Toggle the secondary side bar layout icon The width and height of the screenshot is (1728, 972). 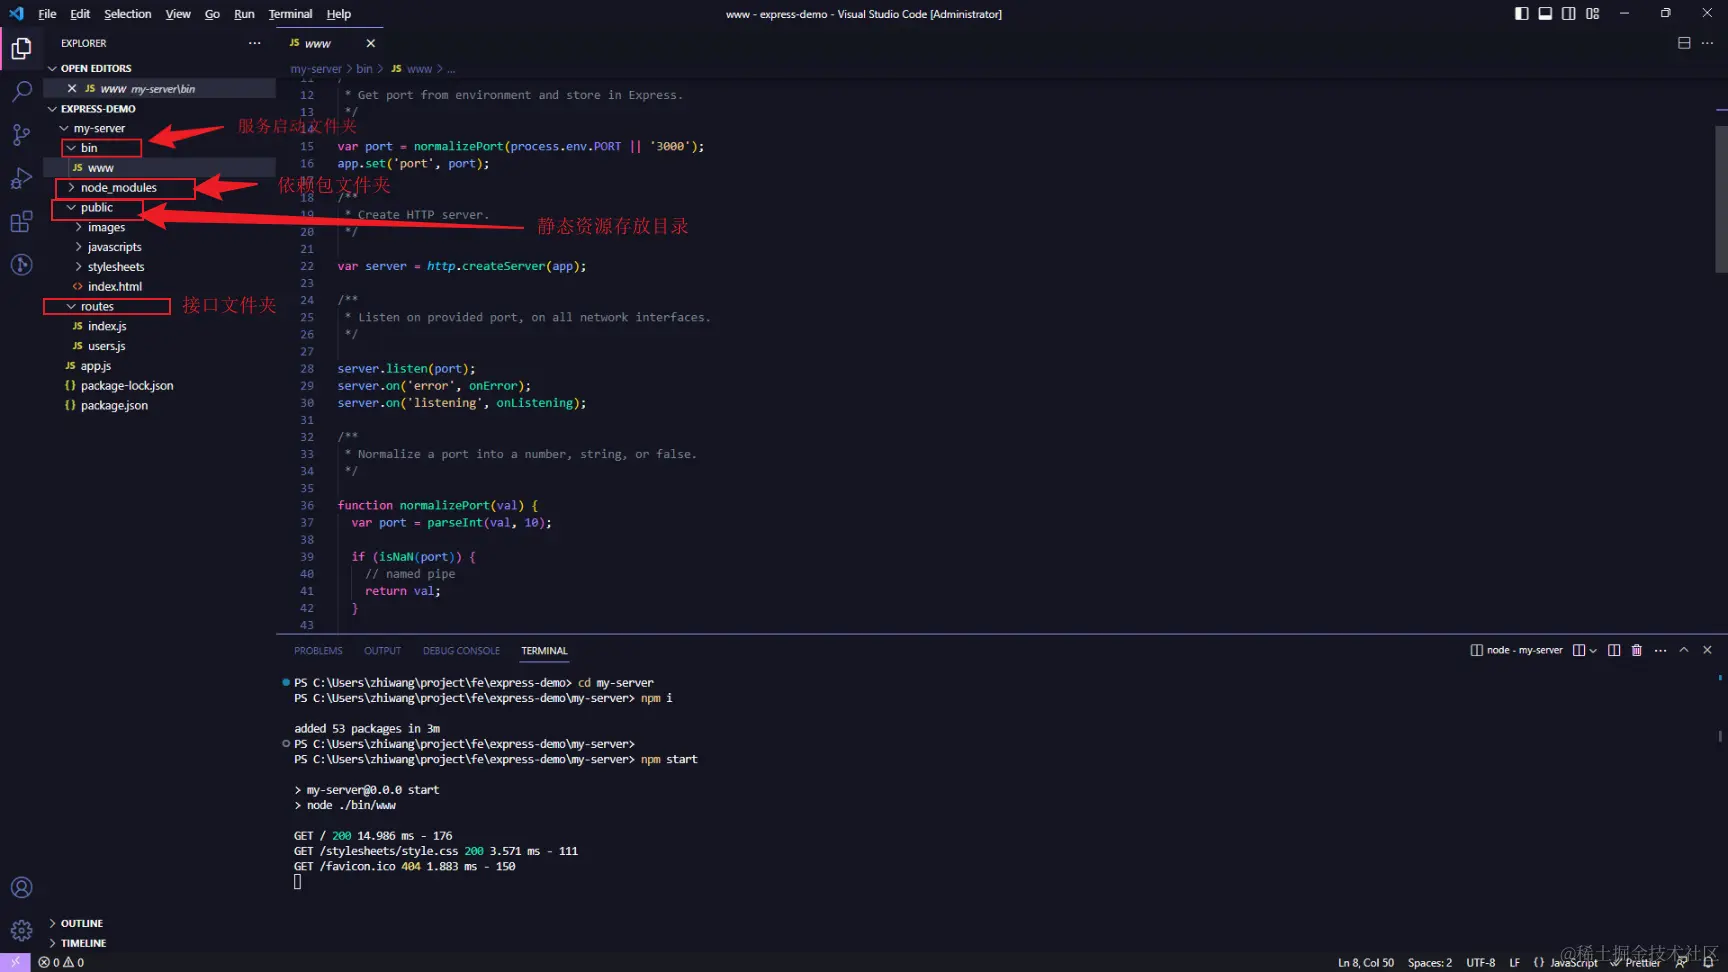coord(1569,14)
